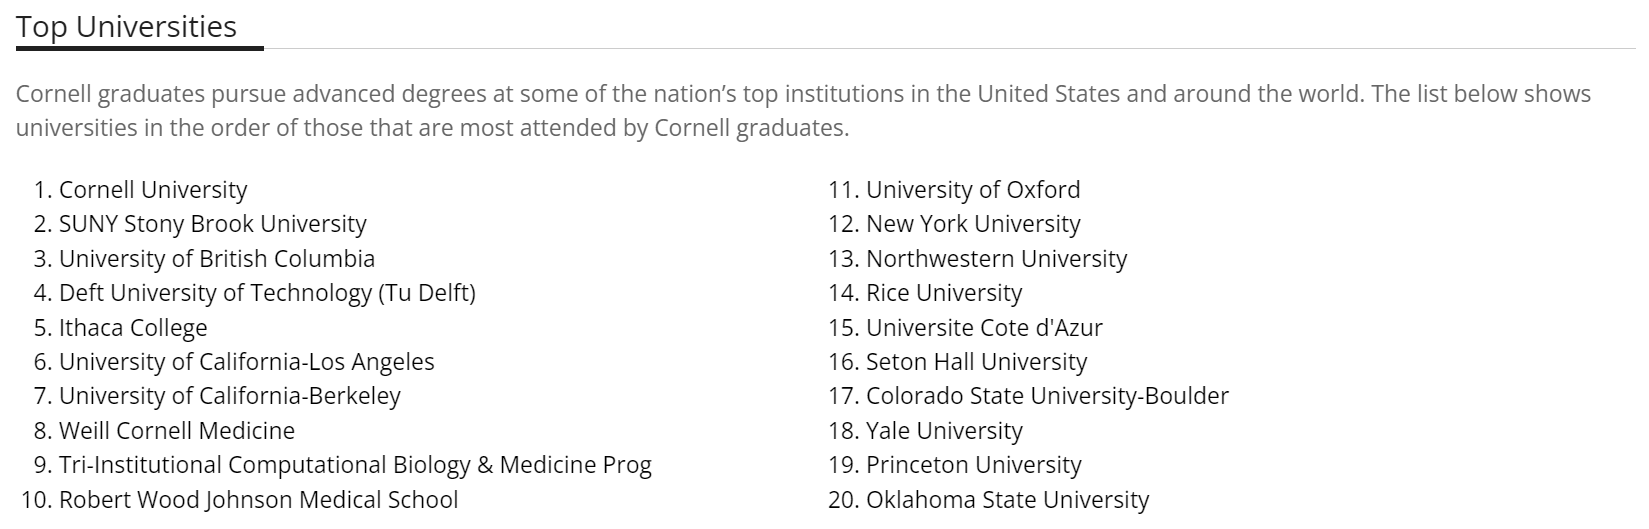The width and height of the screenshot is (1649, 529).
Task: Select Cornell University list entry
Action: pyautogui.click(x=153, y=190)
